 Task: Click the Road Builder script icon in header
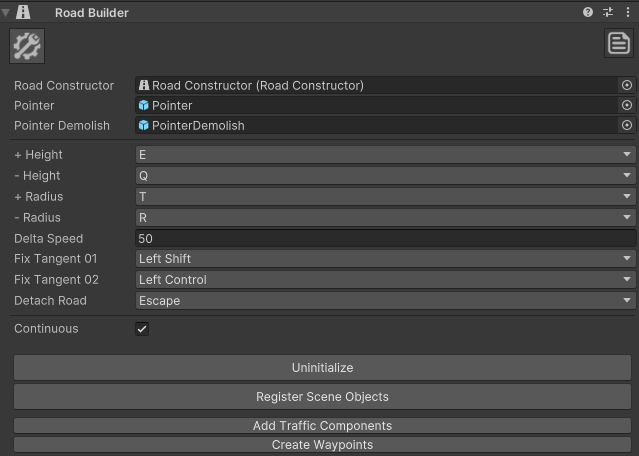[x=23, y=12]
